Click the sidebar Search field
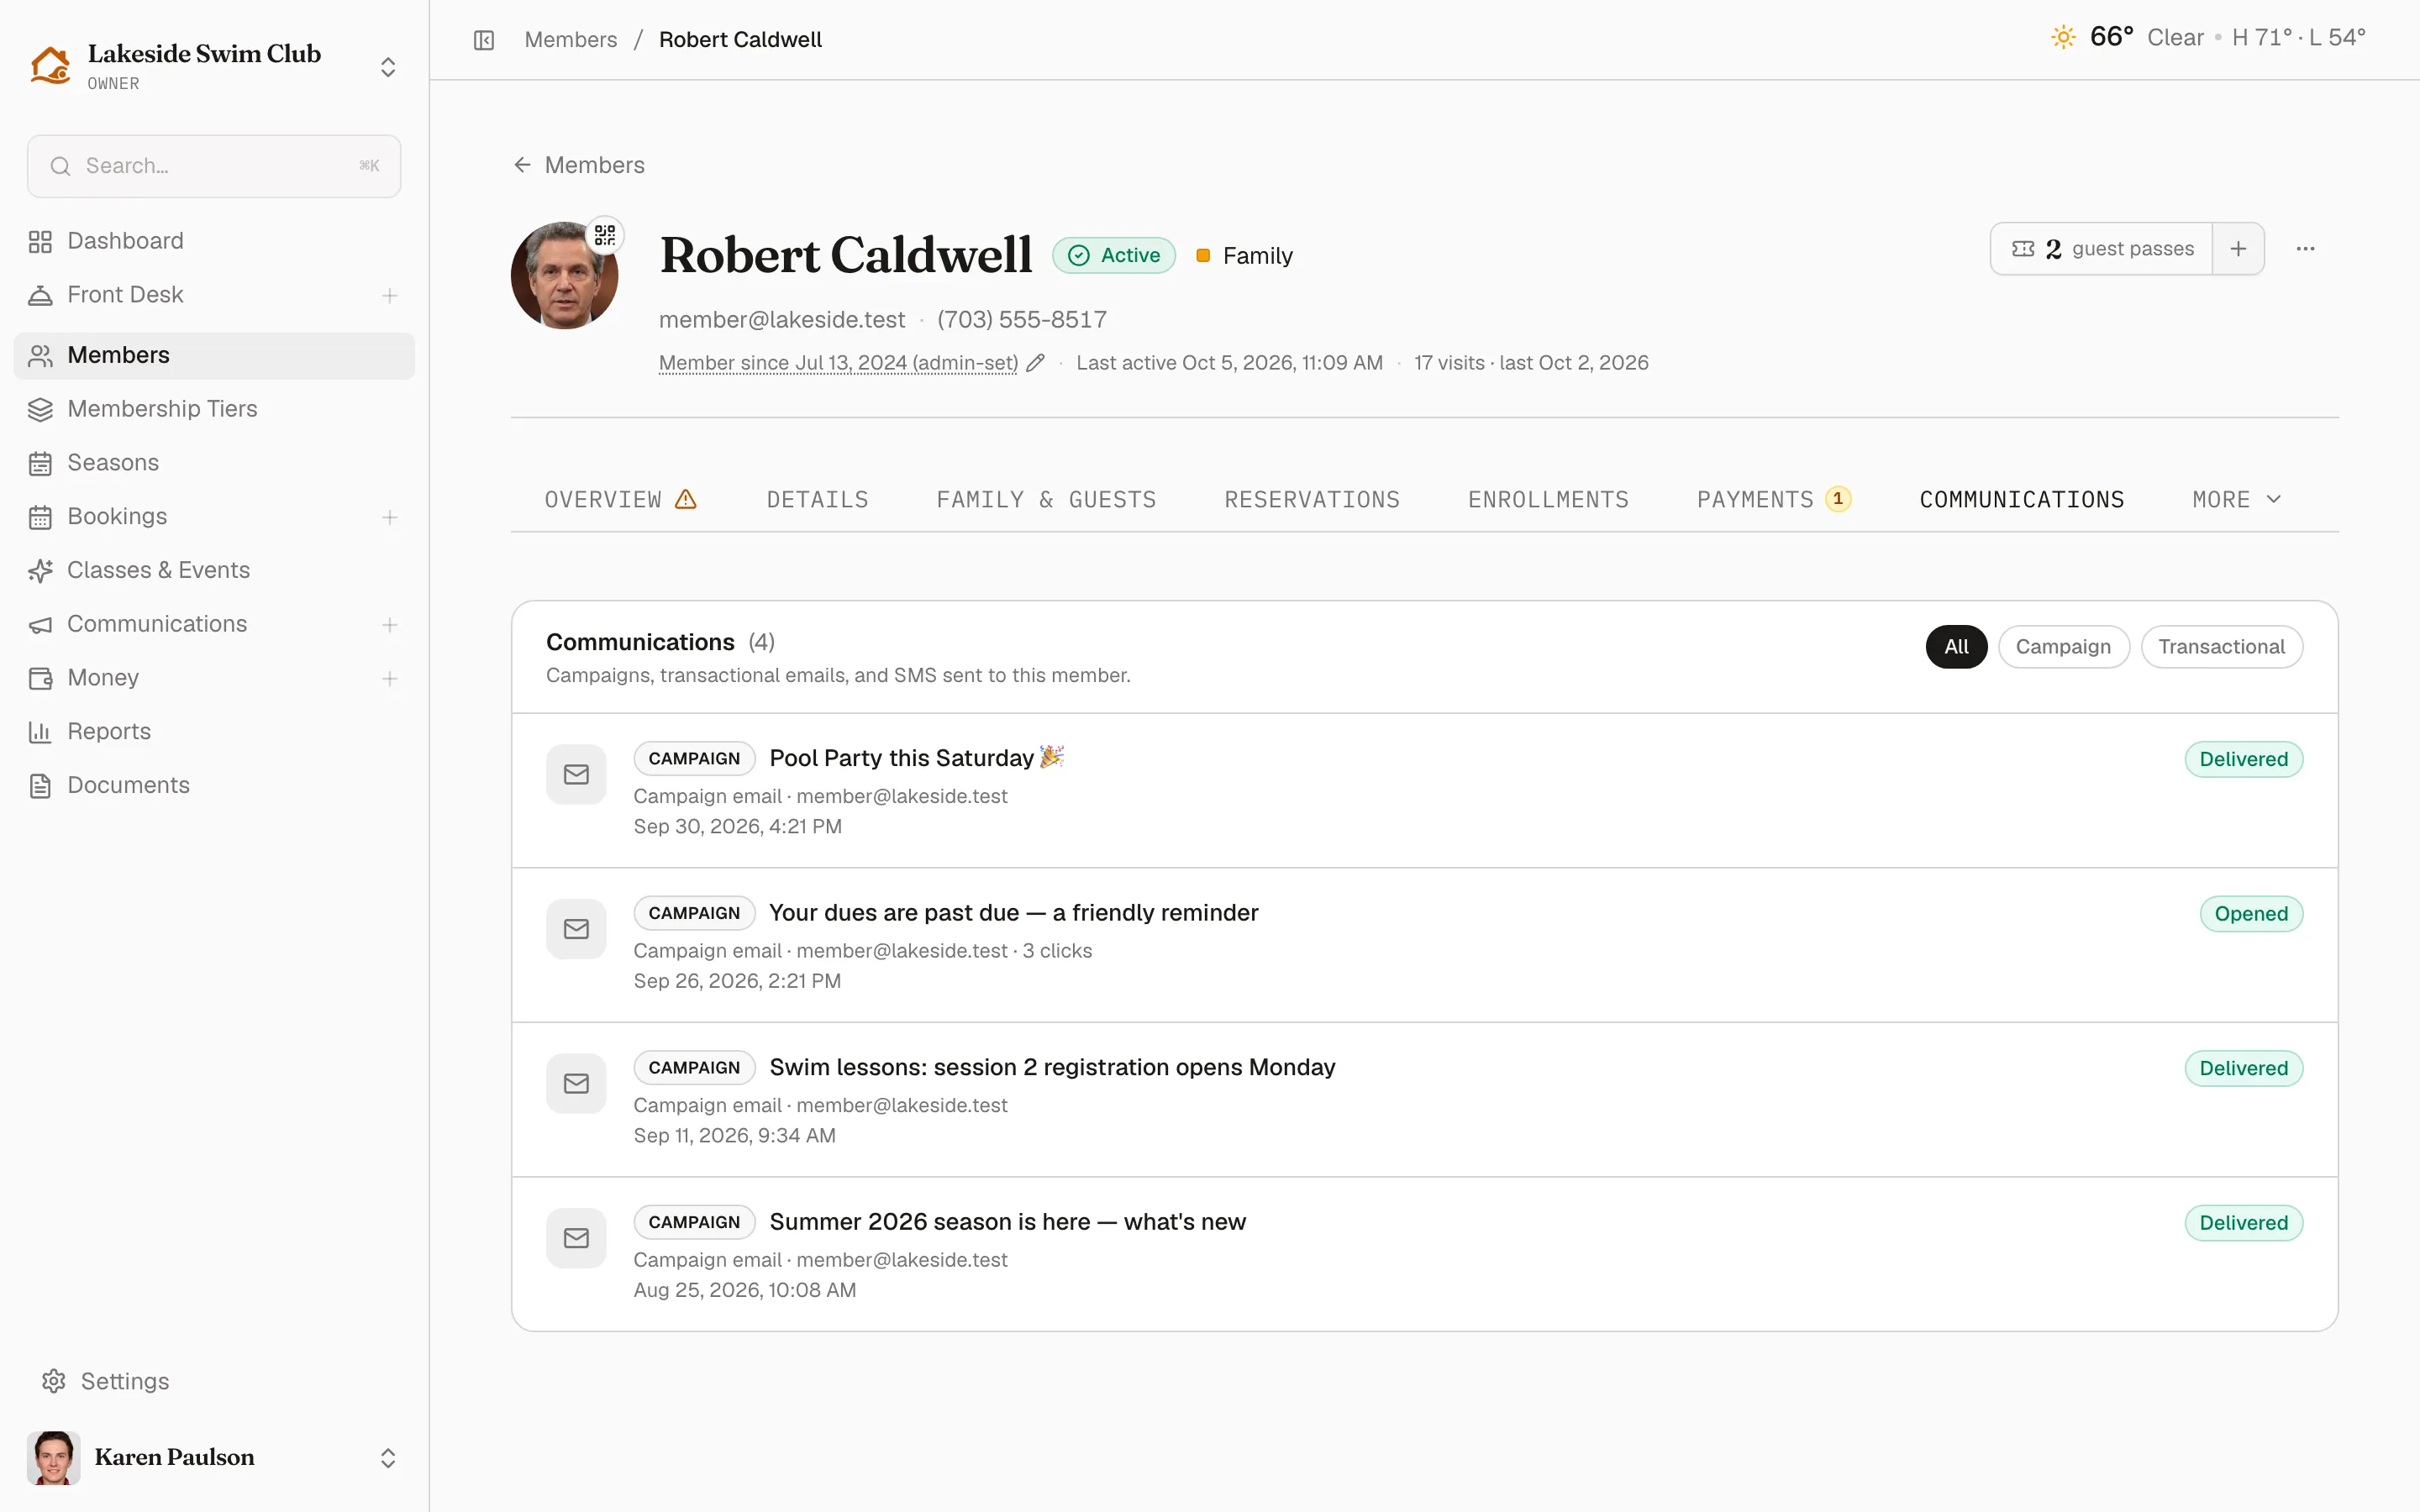 point(214,166)
